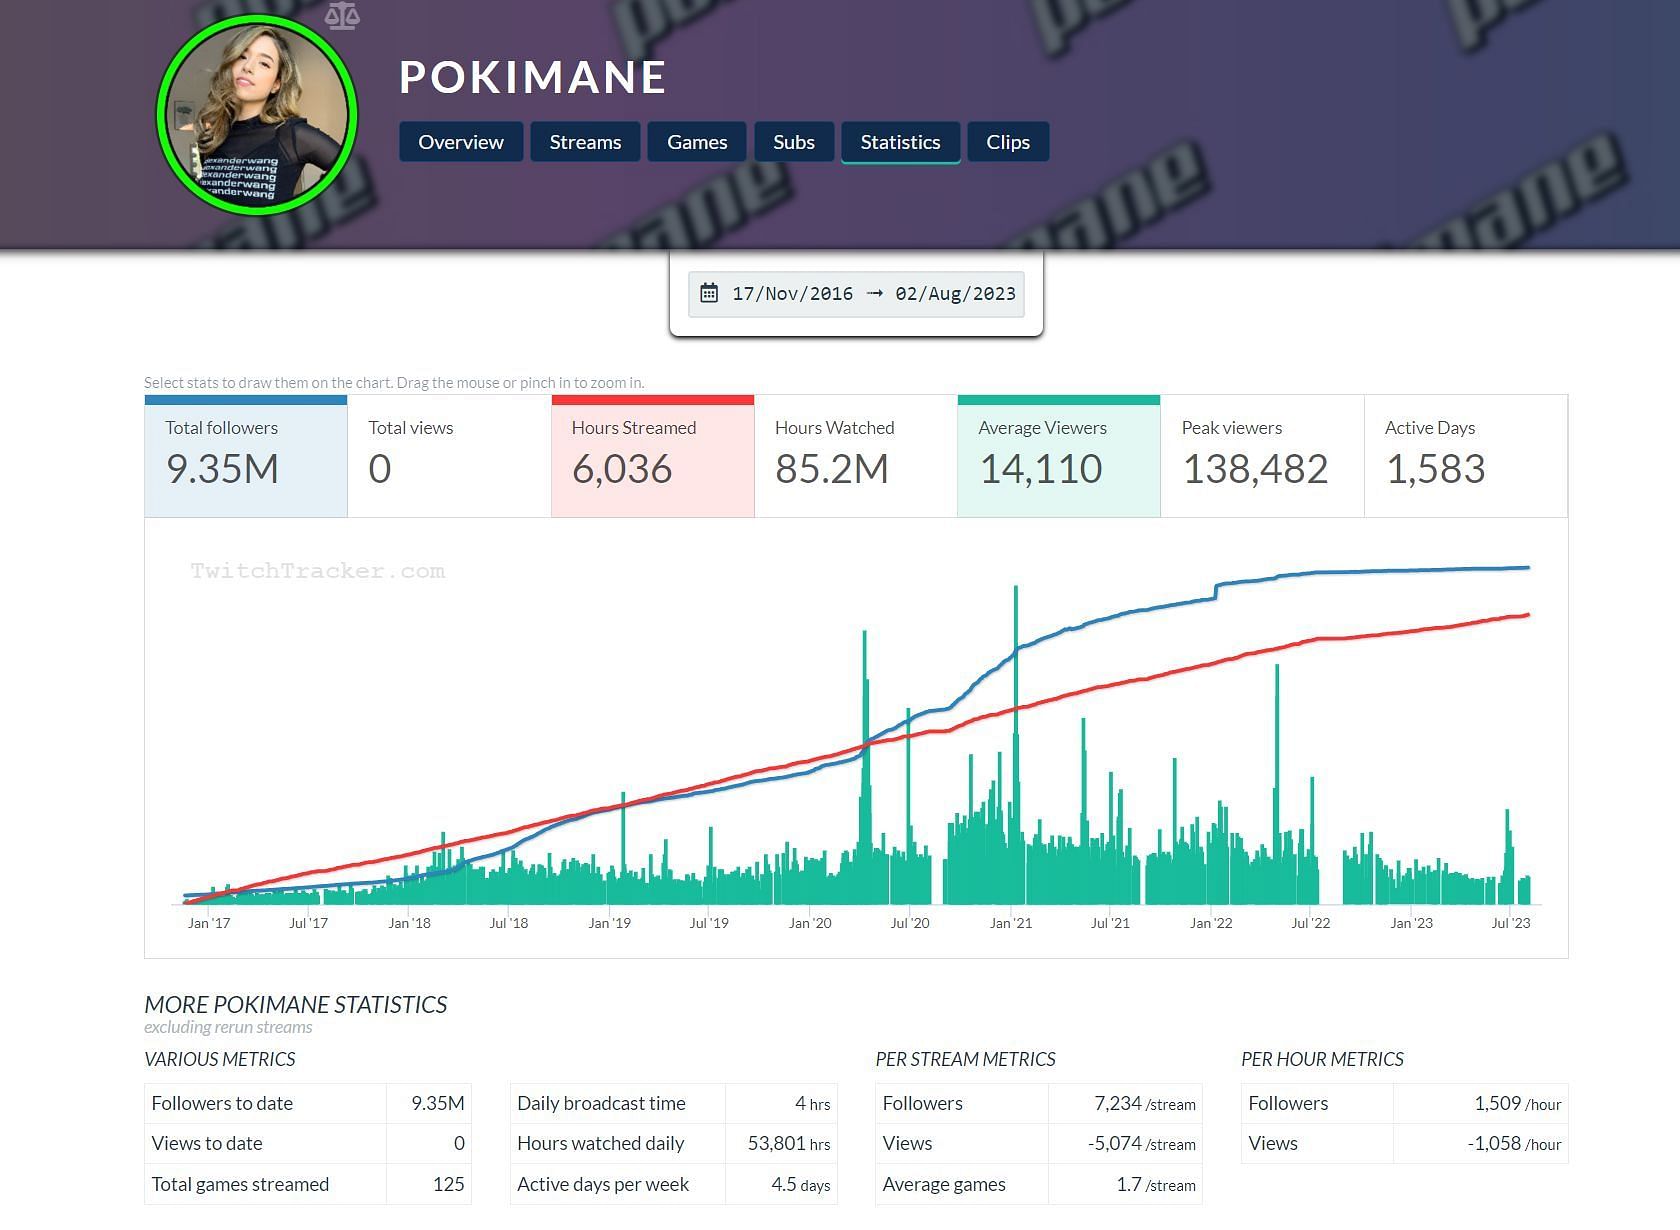This screenshot has width=1680, height=1230.
Task: Click the -1,058 /hour views value
Action: point(1514,1143)
